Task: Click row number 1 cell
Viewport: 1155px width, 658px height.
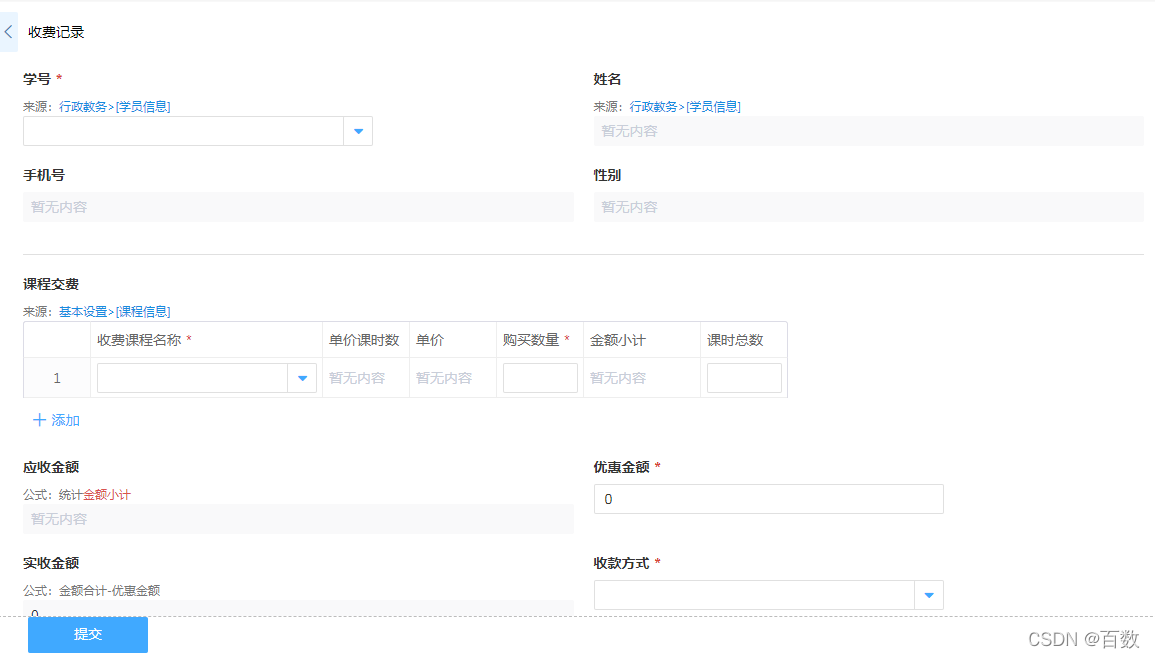Action: pos(57,378)
